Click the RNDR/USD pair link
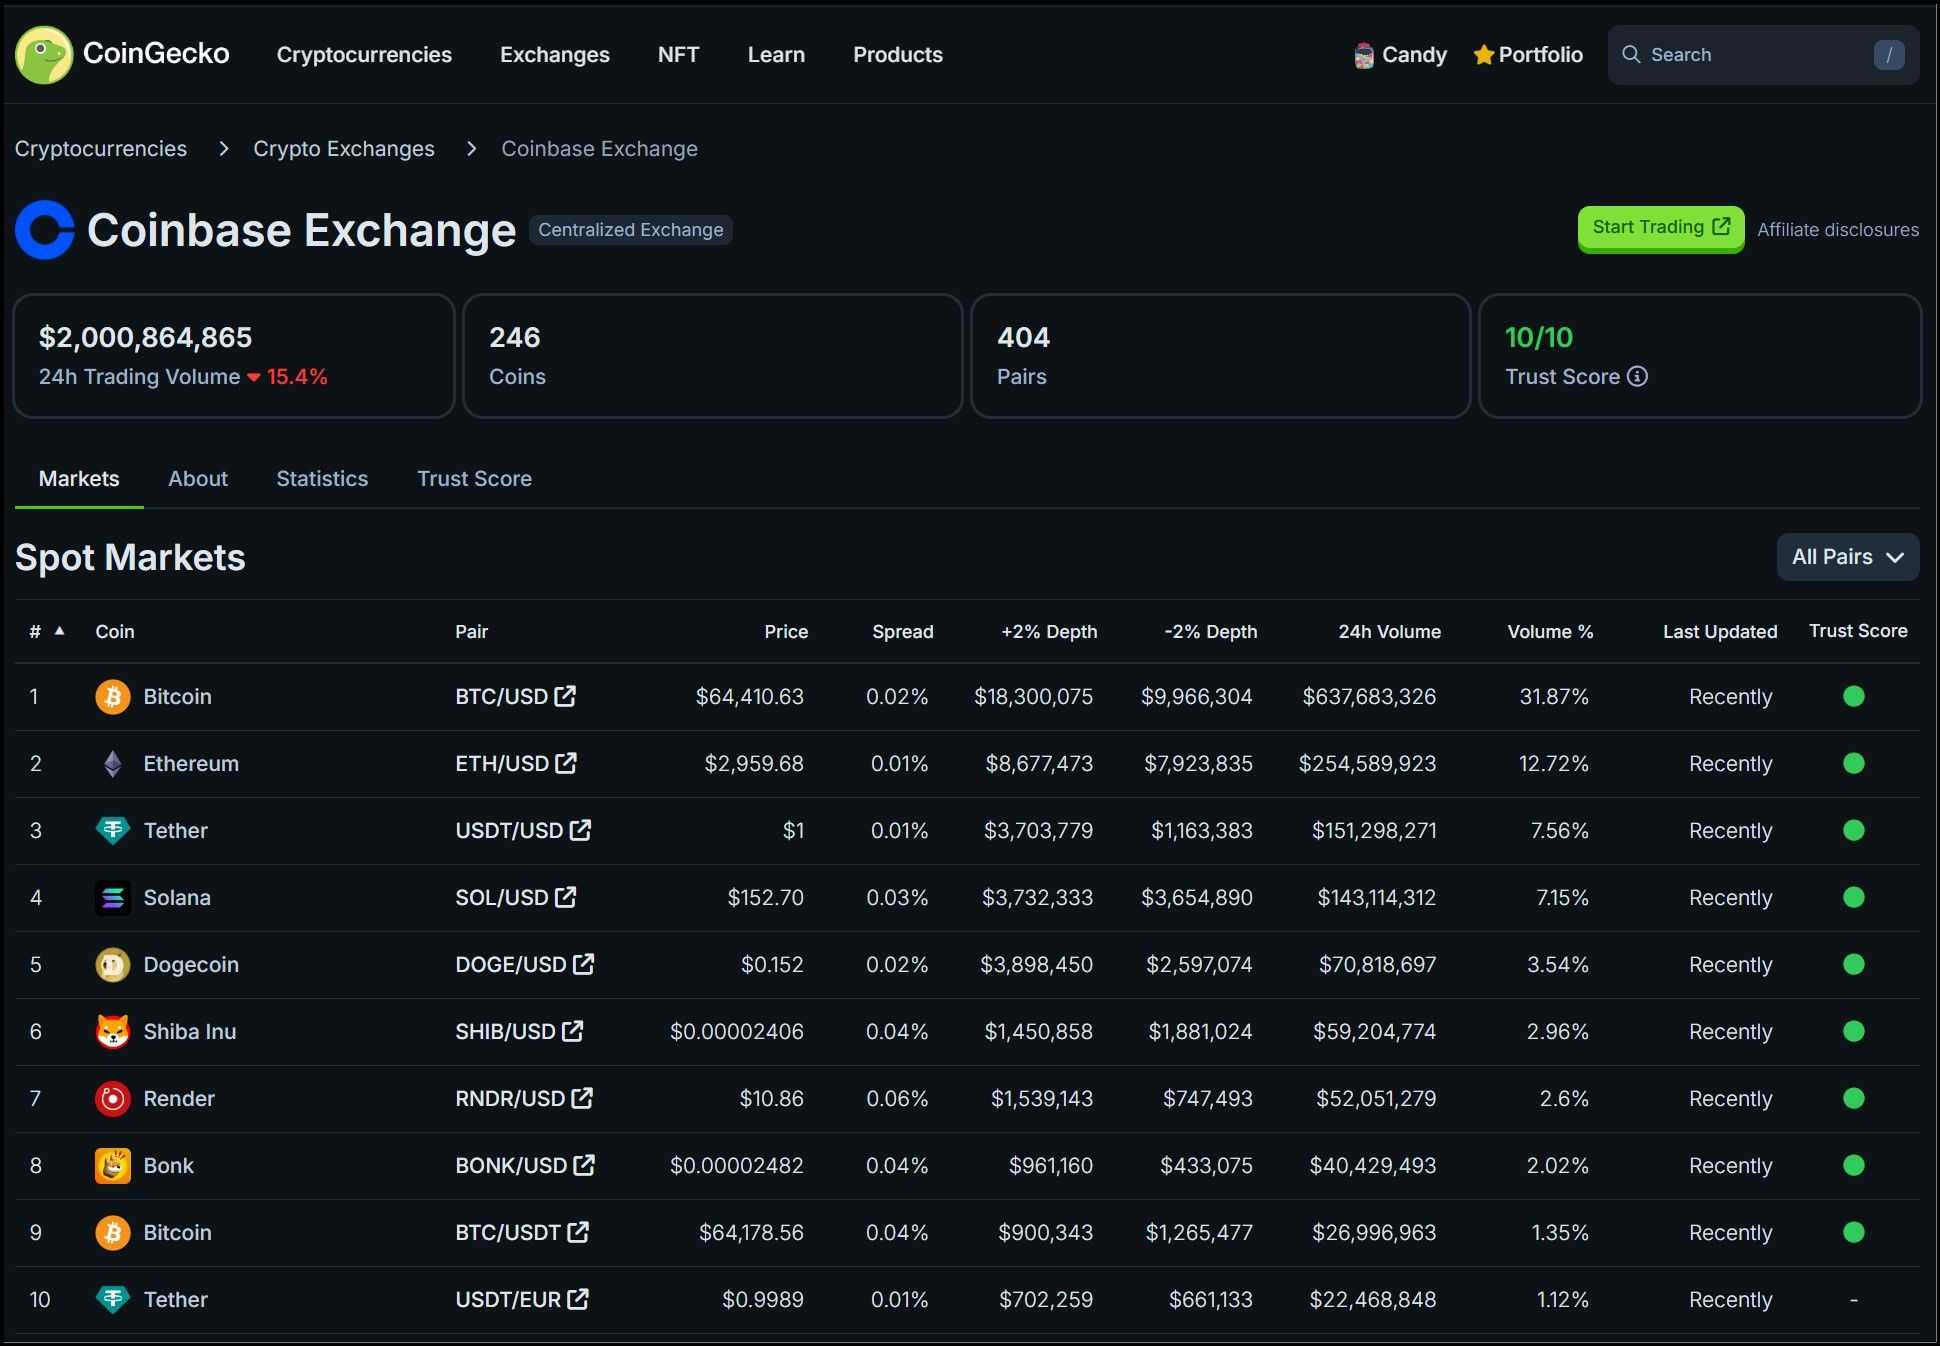Image resolution: width=1940 pixels, height=1346 pixels. (x=510, y=1099)
